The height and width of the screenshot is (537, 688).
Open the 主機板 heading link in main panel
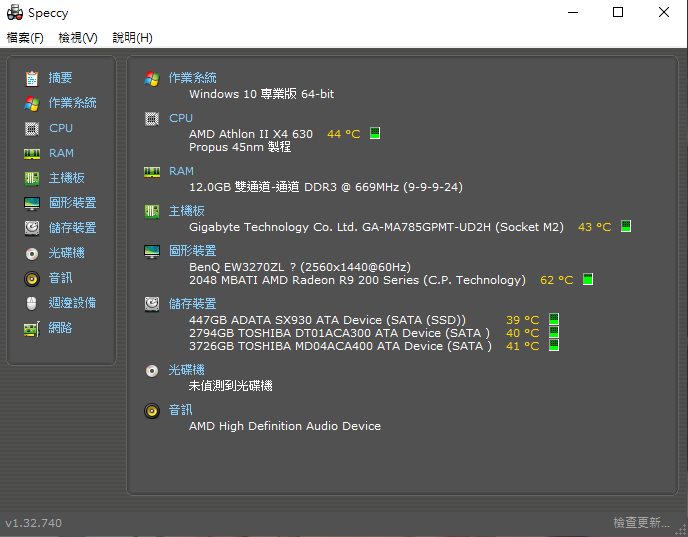pyautogui.click(x=186, y=211)
